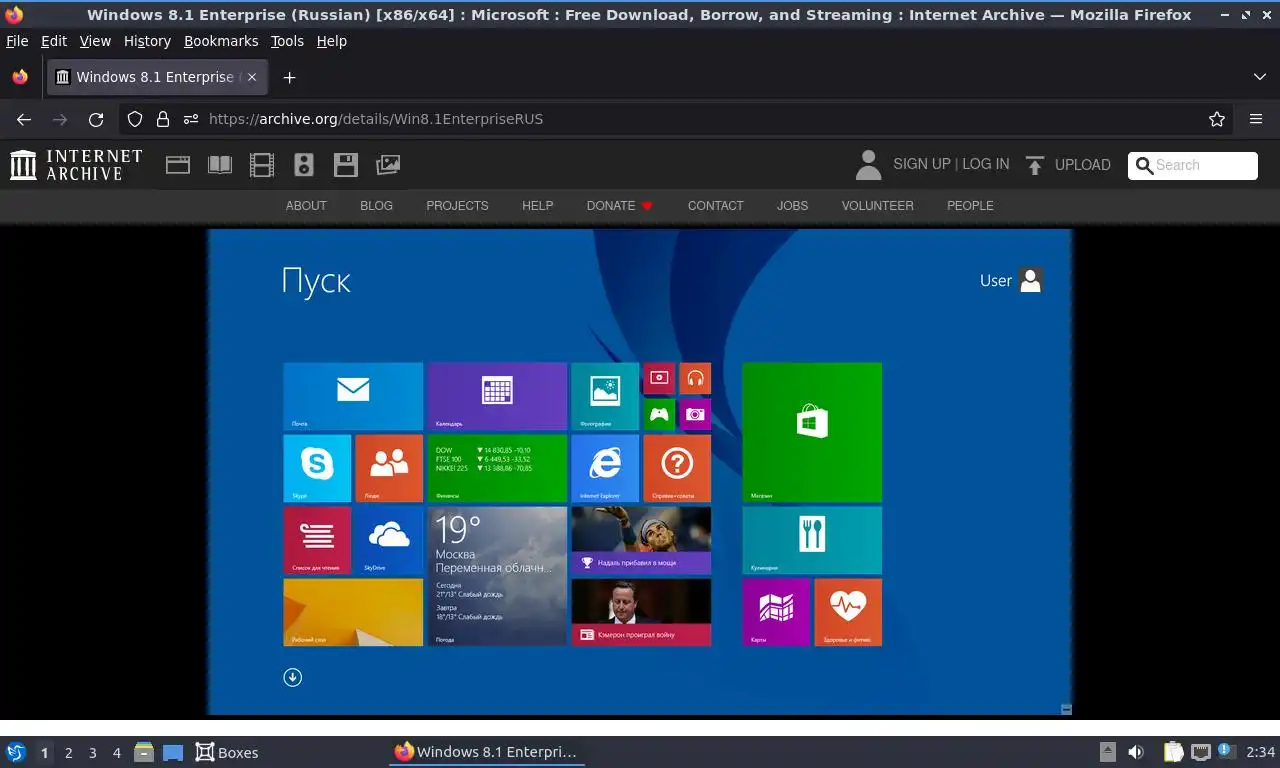Open the VOLUNTEER link
This screenshot has width=1280, height=768.
click(x=877, y=205)
